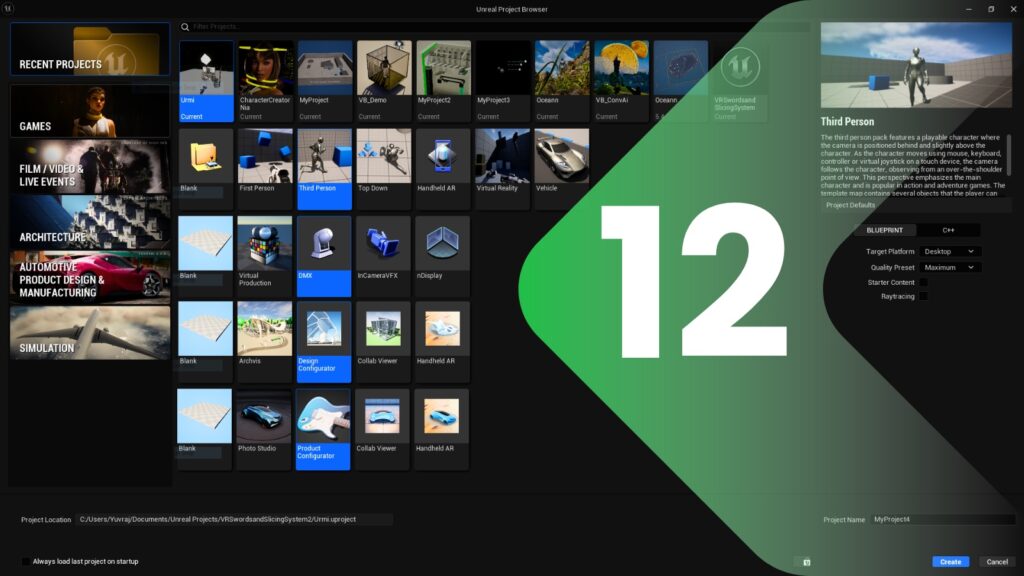Open Film / Video & Live Events category
Image resolution: width=1024 pixels, height=576 pixels.
tap(90, 167)
